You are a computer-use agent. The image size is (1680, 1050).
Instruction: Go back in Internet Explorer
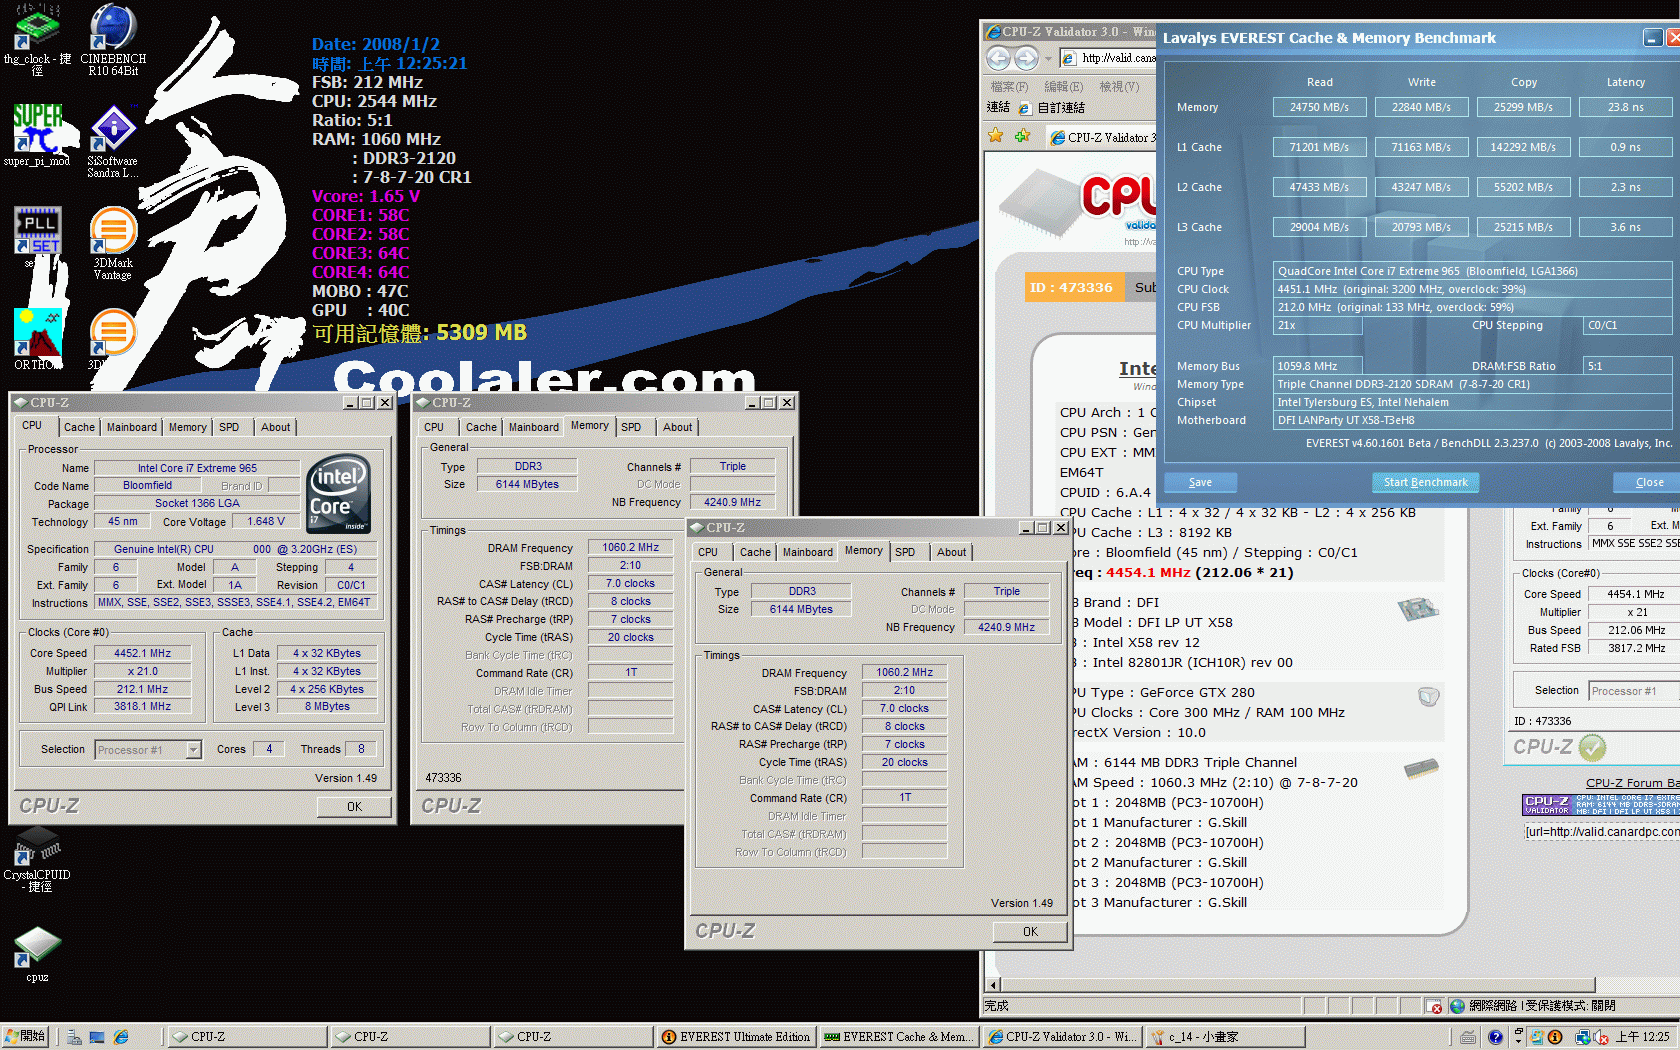click(998, 58)
